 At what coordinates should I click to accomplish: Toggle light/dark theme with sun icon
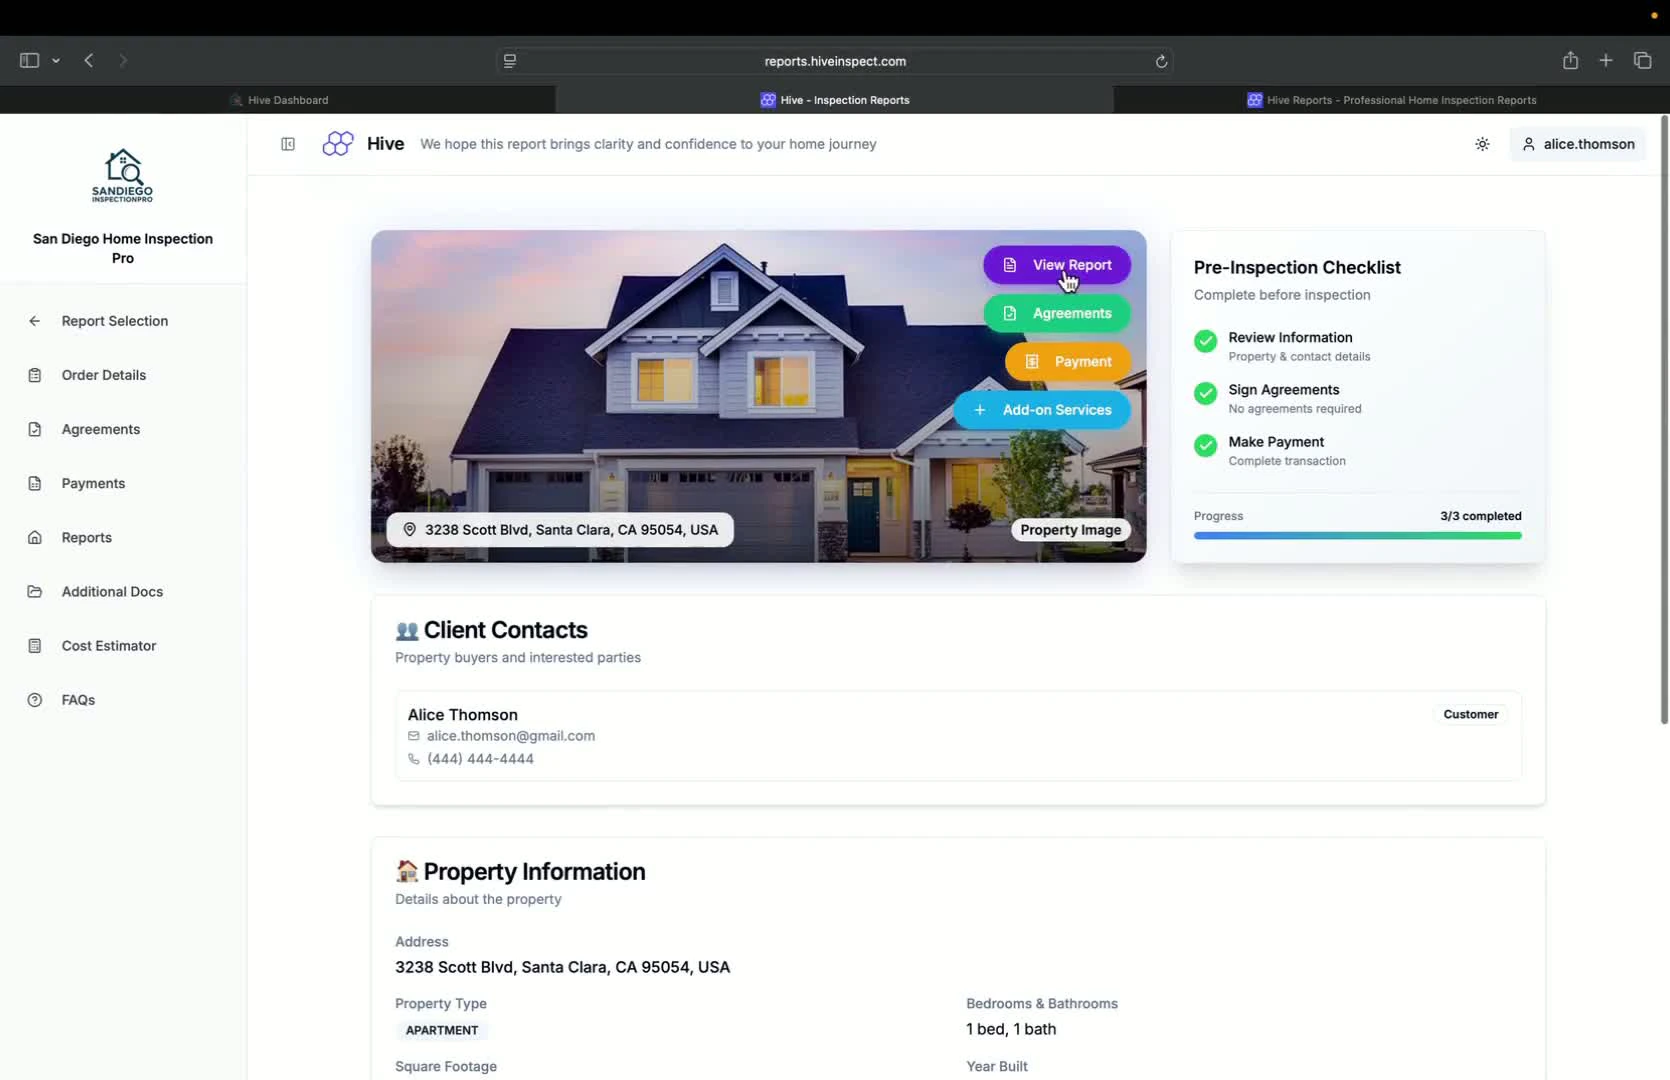click(1481, 143)
